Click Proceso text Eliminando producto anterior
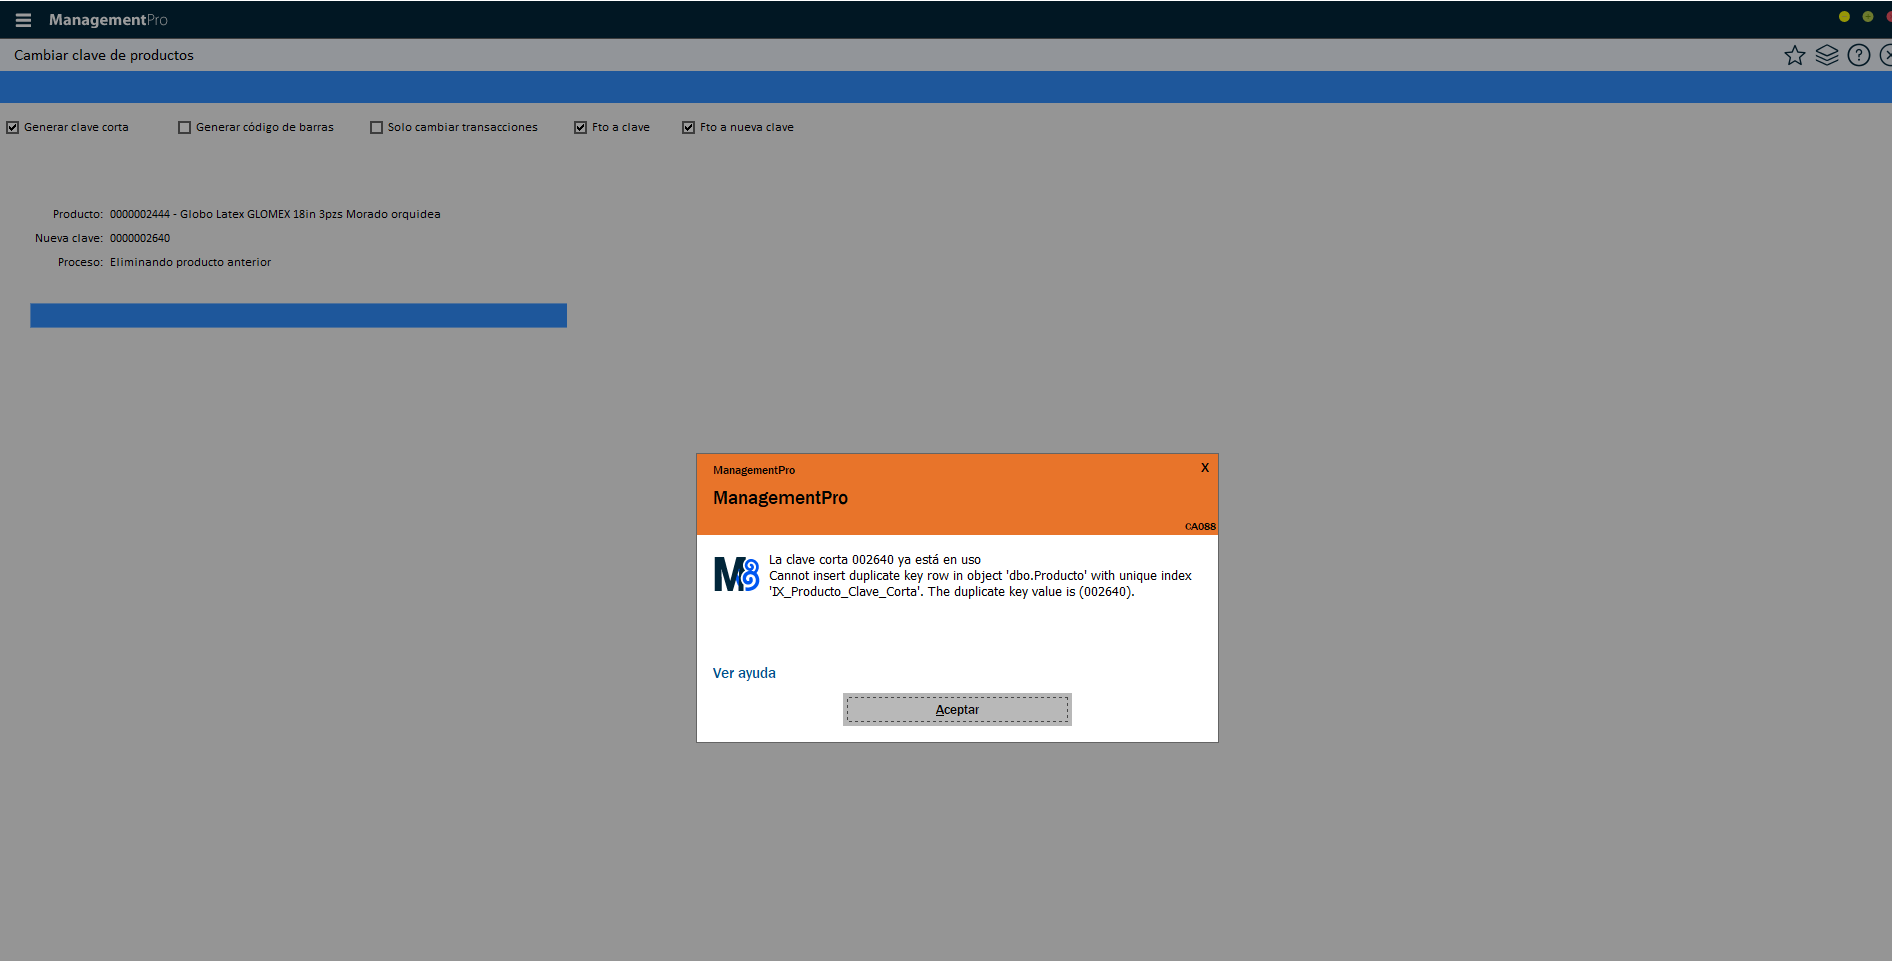1892x961 pixels. coord(190,262)
